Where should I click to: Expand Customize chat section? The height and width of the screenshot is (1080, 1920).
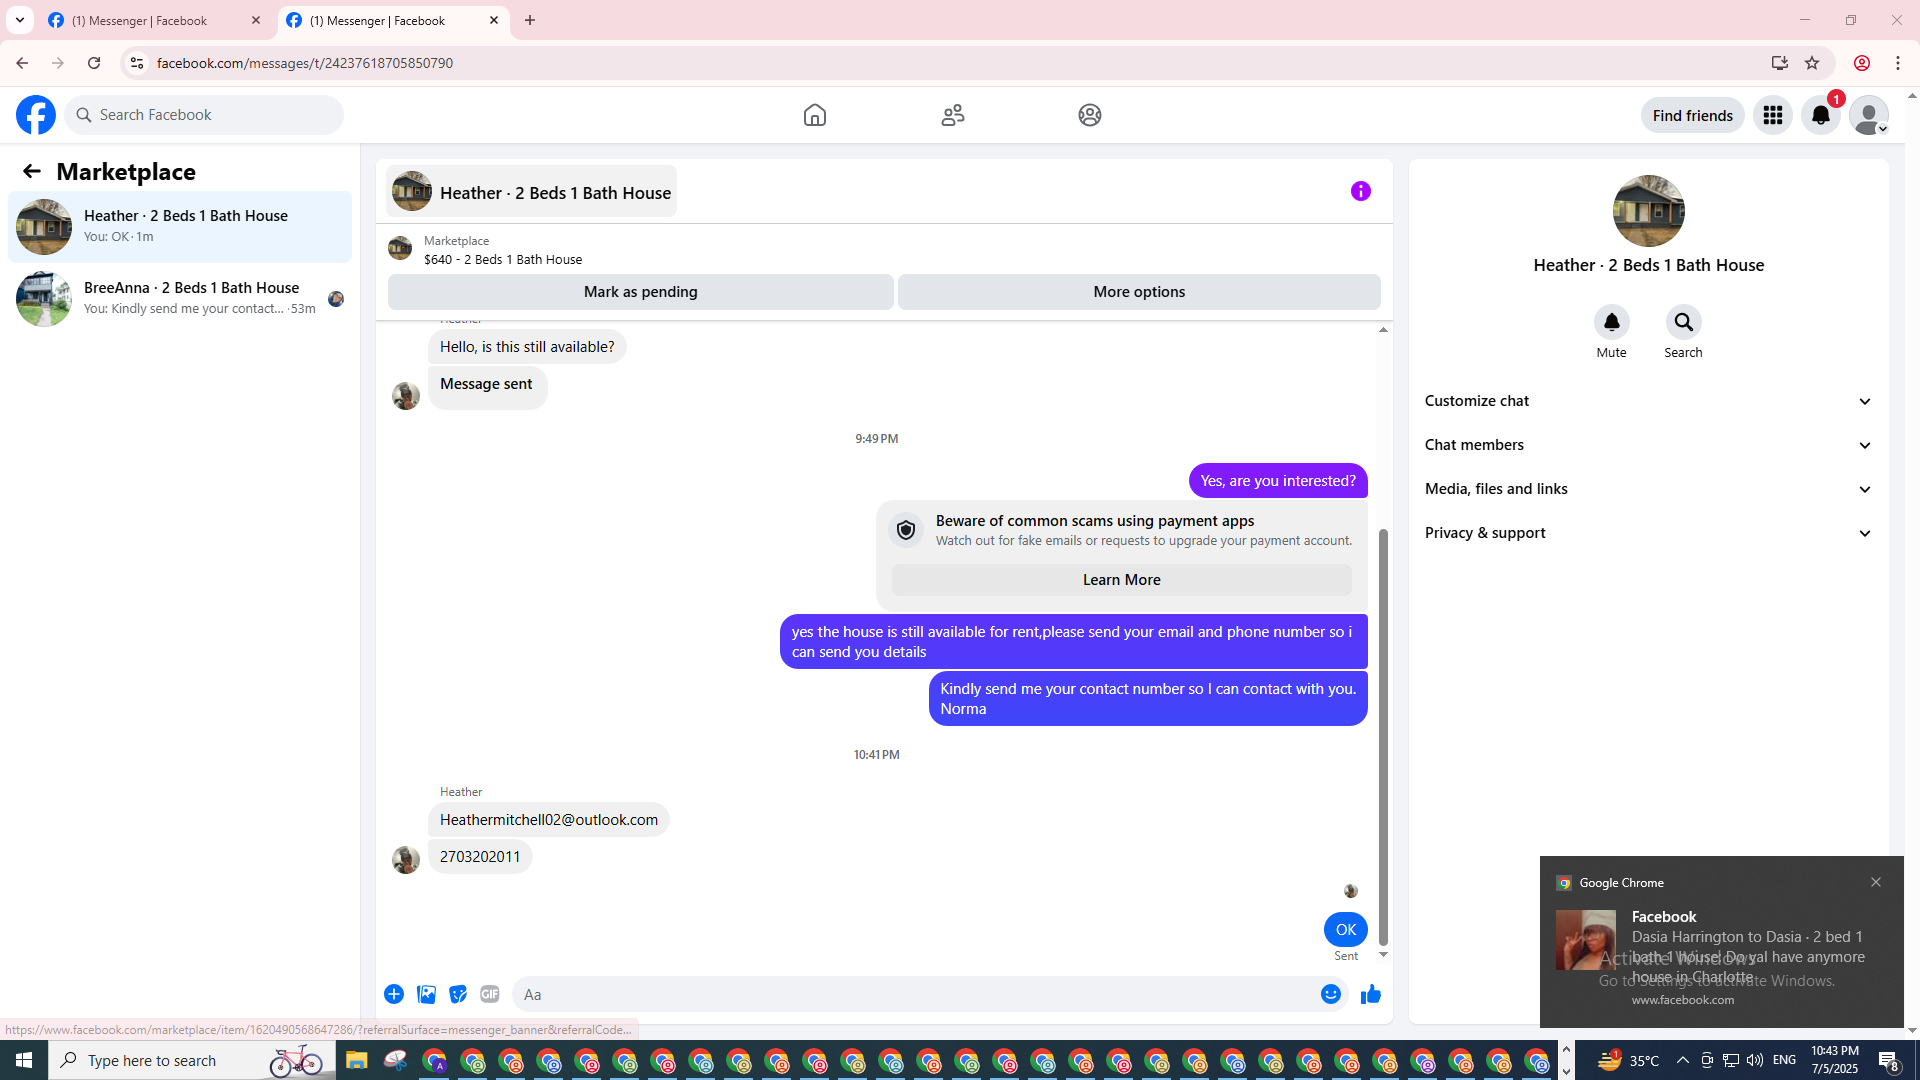point(1648,401)
